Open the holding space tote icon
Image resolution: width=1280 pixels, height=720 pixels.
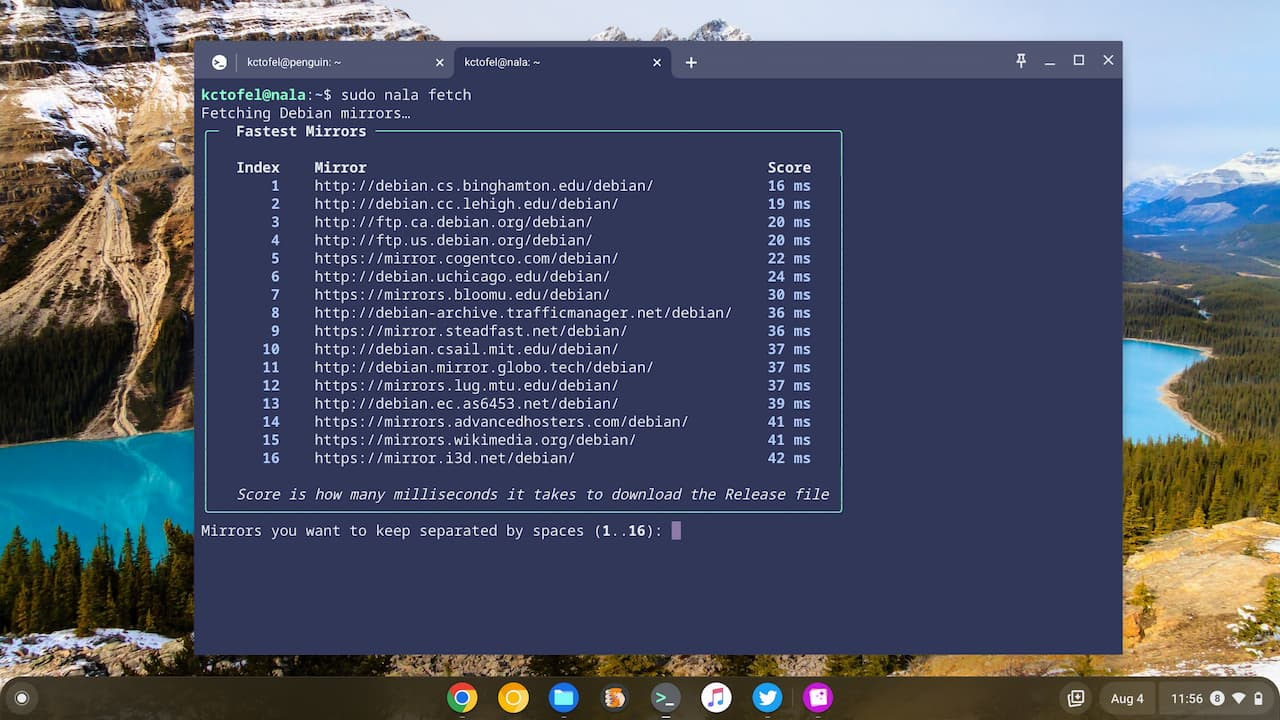click(x=1076, y=698)
